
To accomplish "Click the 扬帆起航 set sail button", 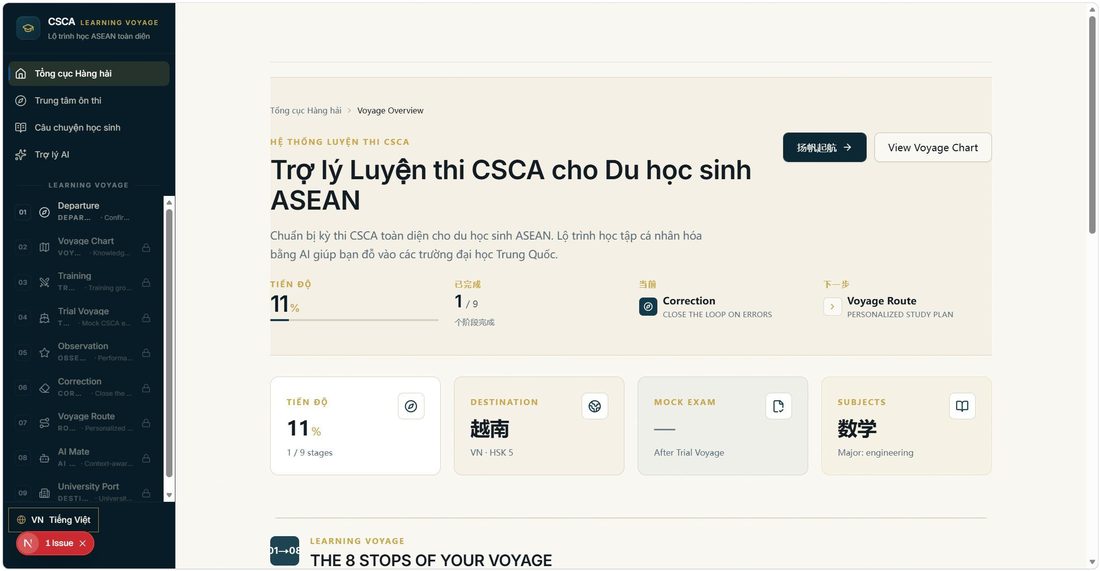I will tap(824, 147).
